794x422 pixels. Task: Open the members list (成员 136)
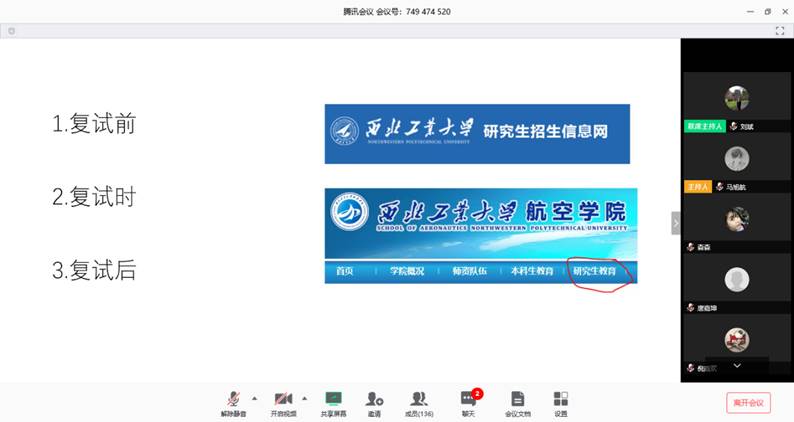coord(419,402)
